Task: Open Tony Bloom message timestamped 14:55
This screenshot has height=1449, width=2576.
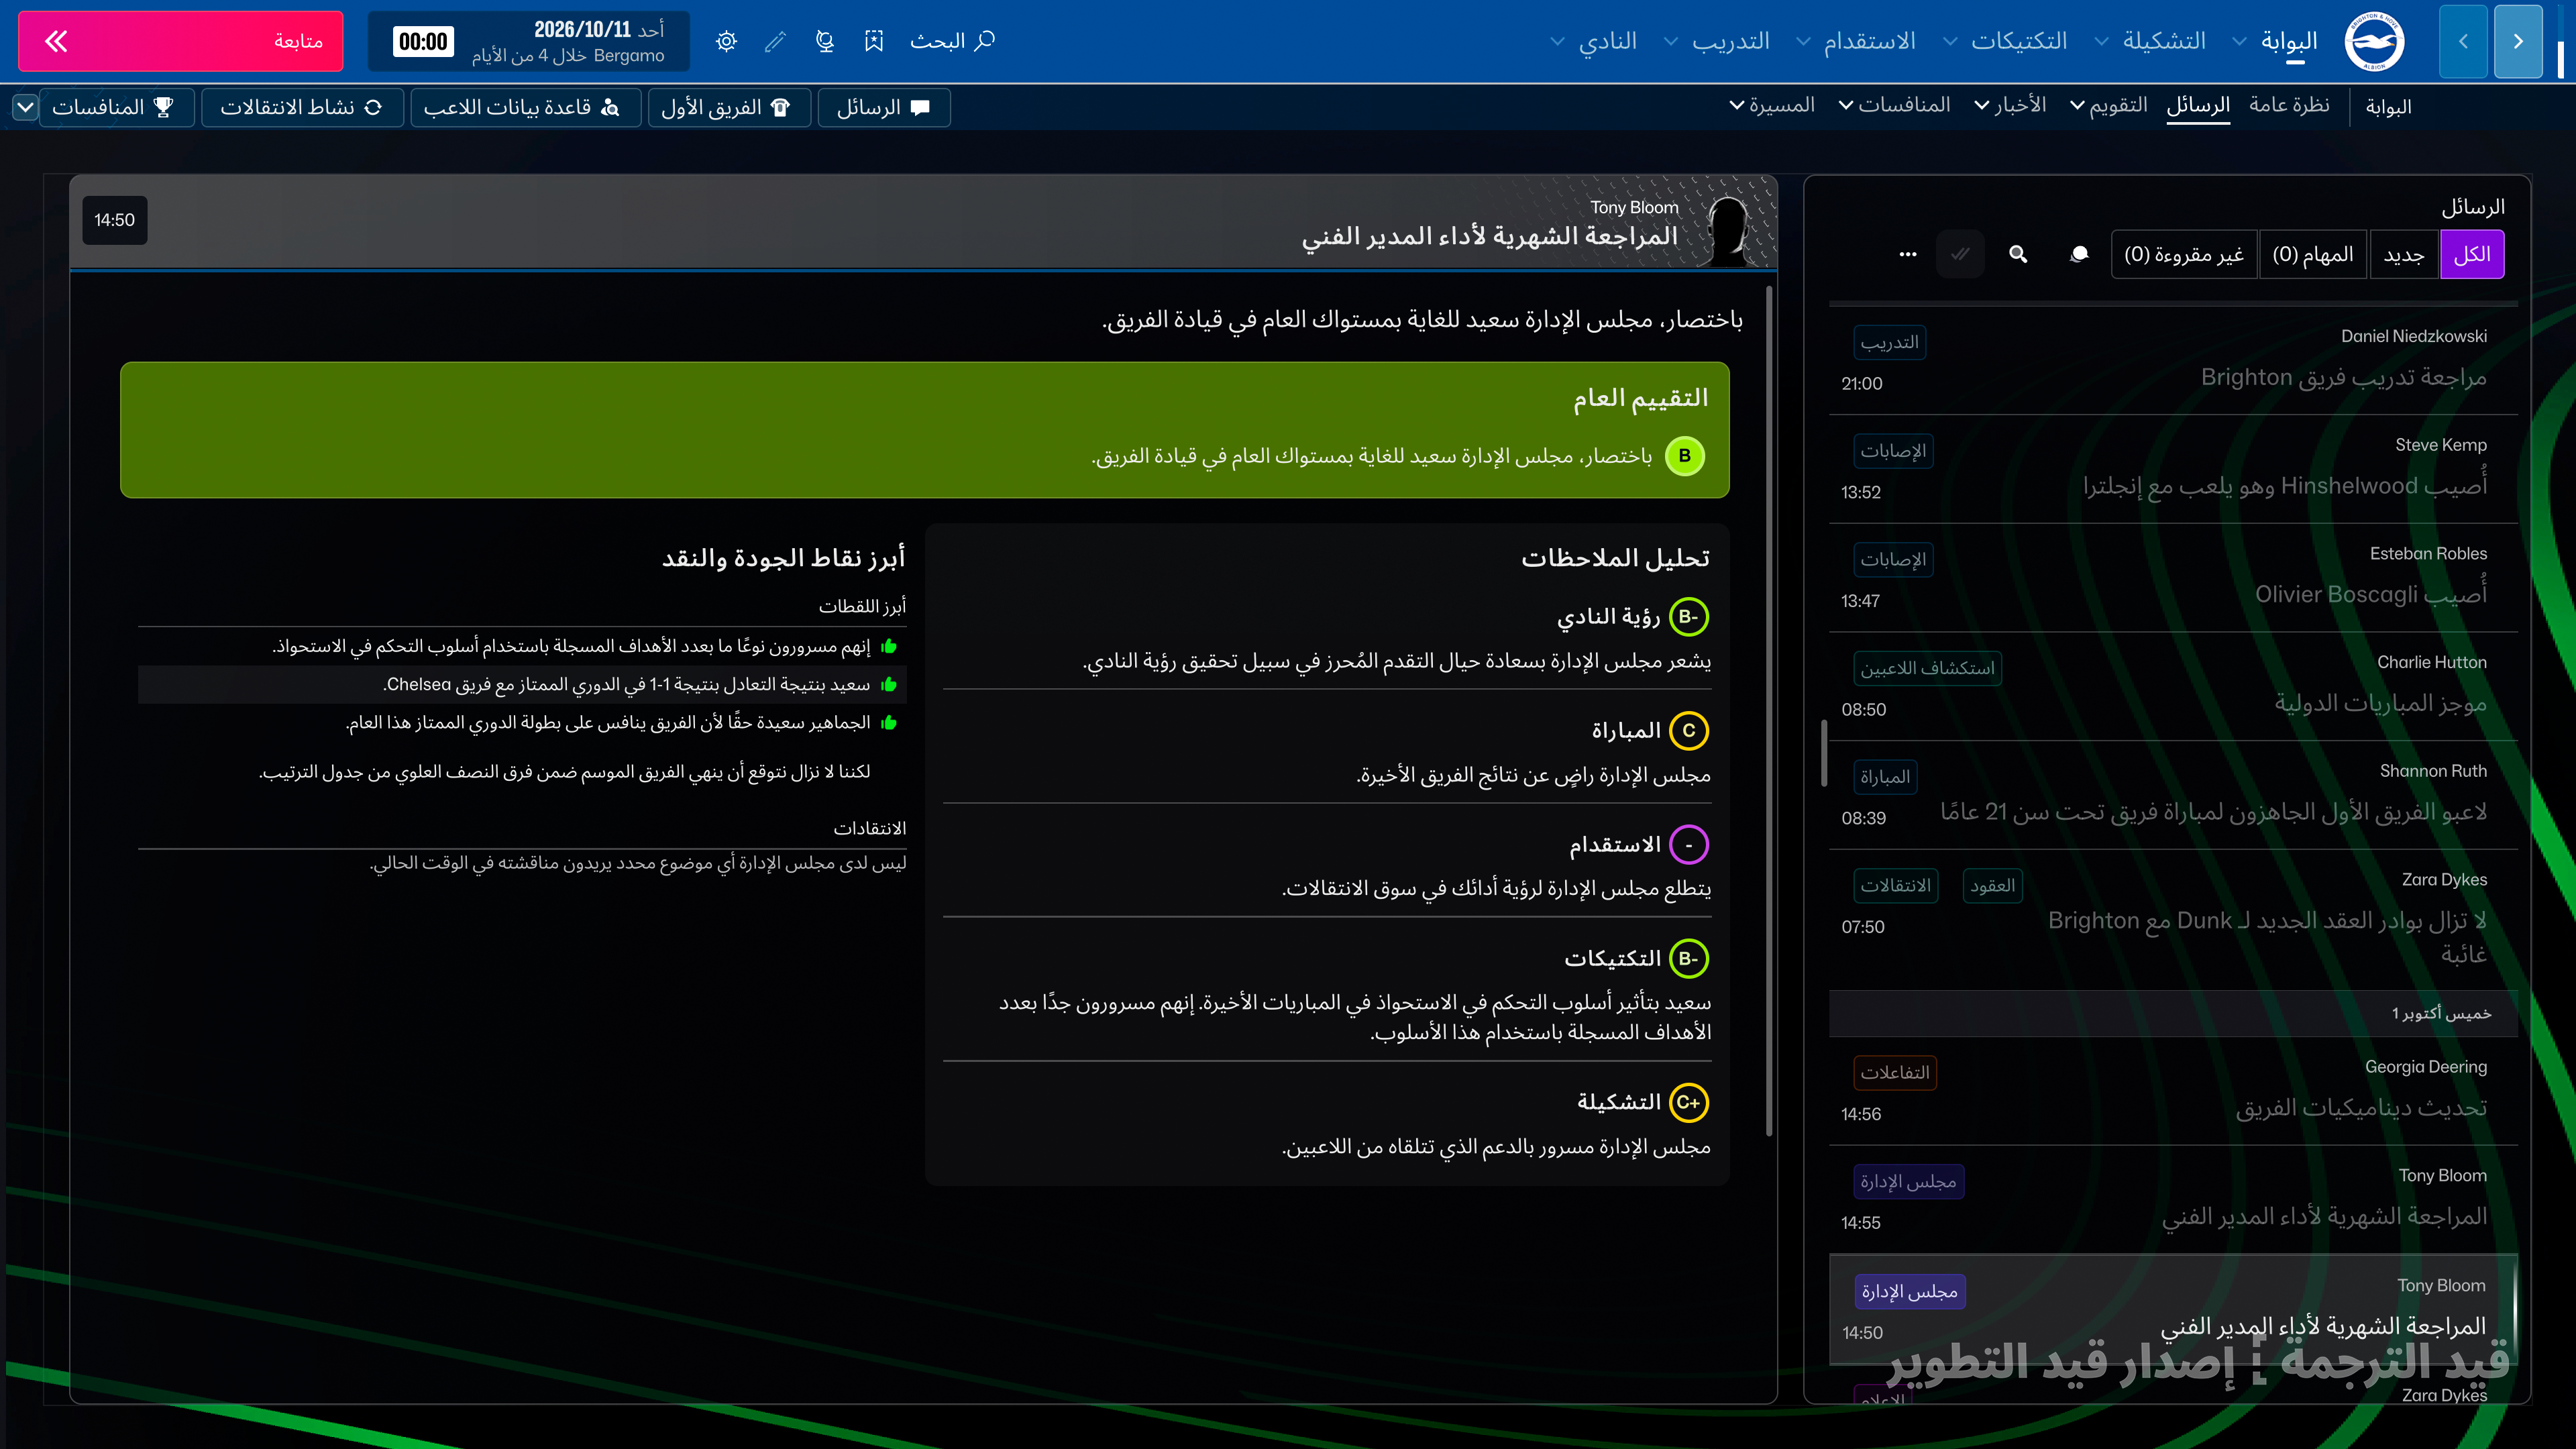Action: pyautogui.click(x=2172, y=1200)
